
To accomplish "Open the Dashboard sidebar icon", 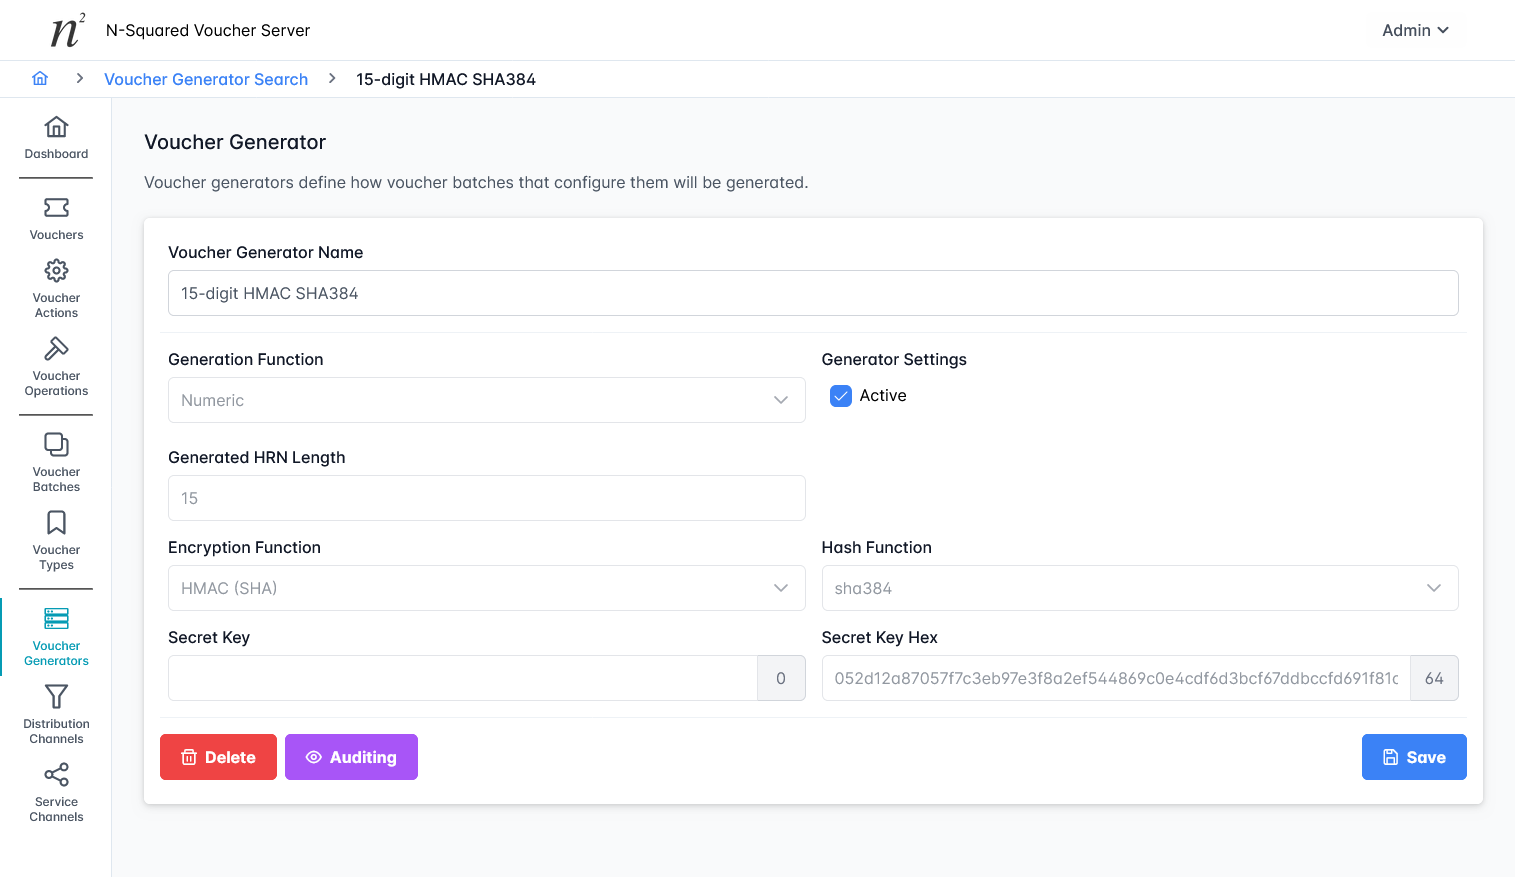I will [x=57, y=127].
